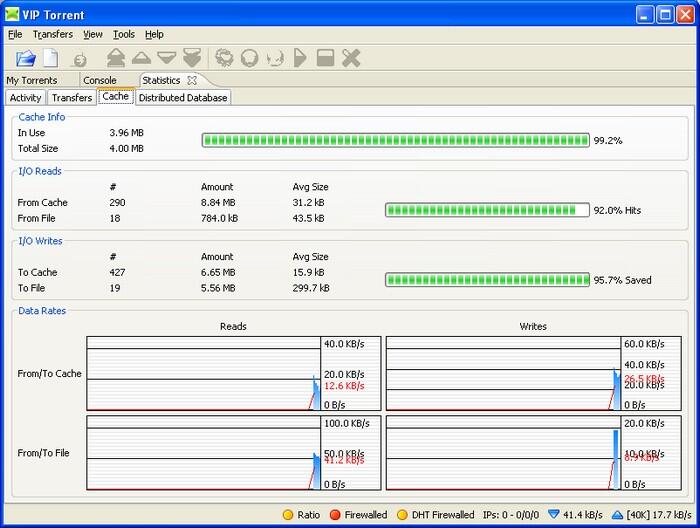Viewport: 700px width, 528px height.
Task: Open the Activity sub-tab
Action: pyautogui.click(x=25, y=98)
